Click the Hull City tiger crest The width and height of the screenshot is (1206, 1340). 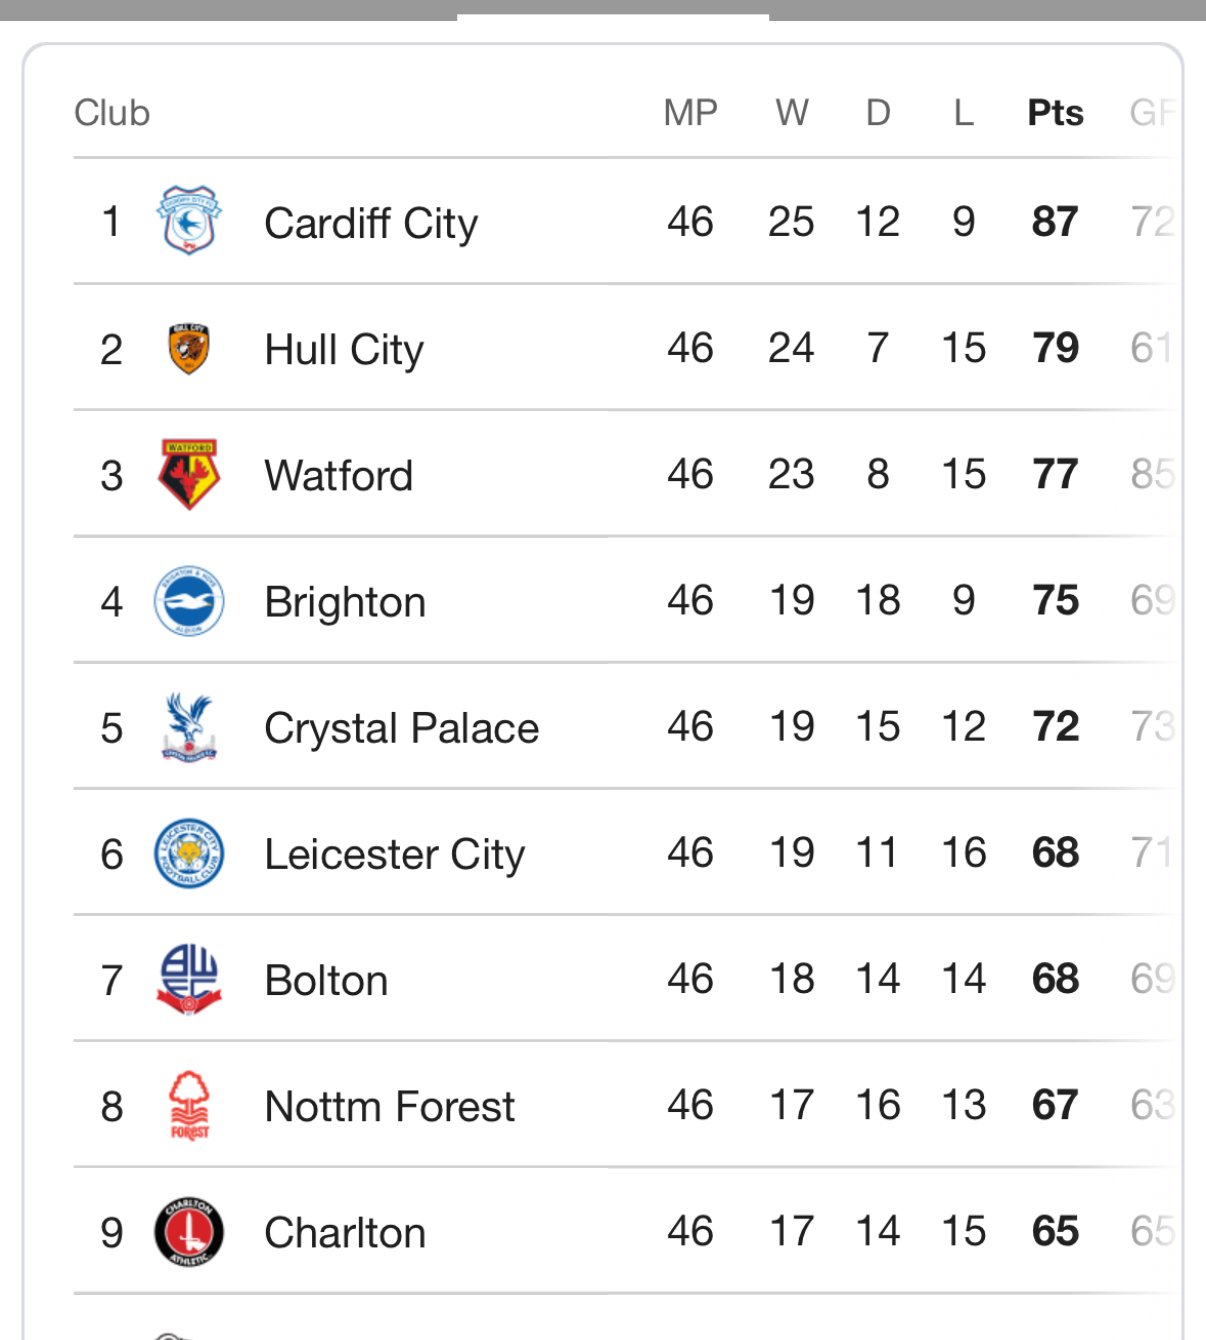[188, 349]
